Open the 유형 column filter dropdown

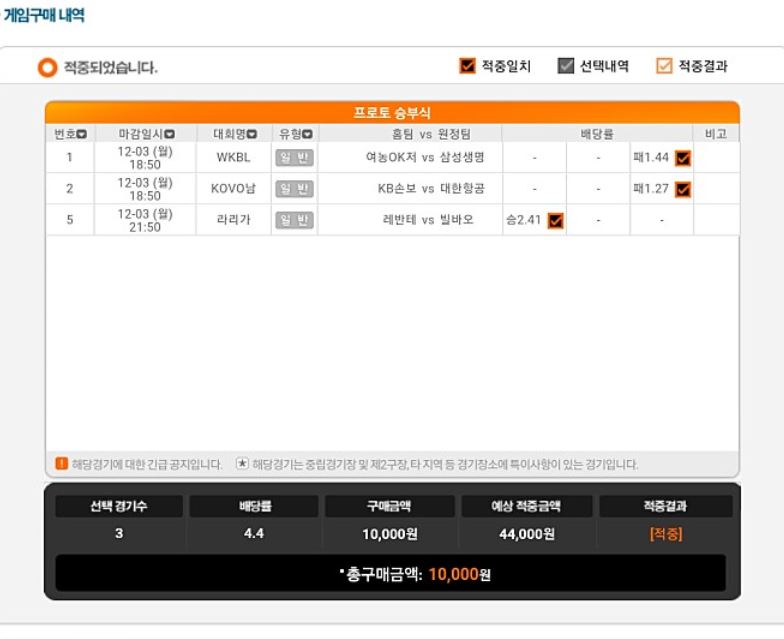coord(308,134)
